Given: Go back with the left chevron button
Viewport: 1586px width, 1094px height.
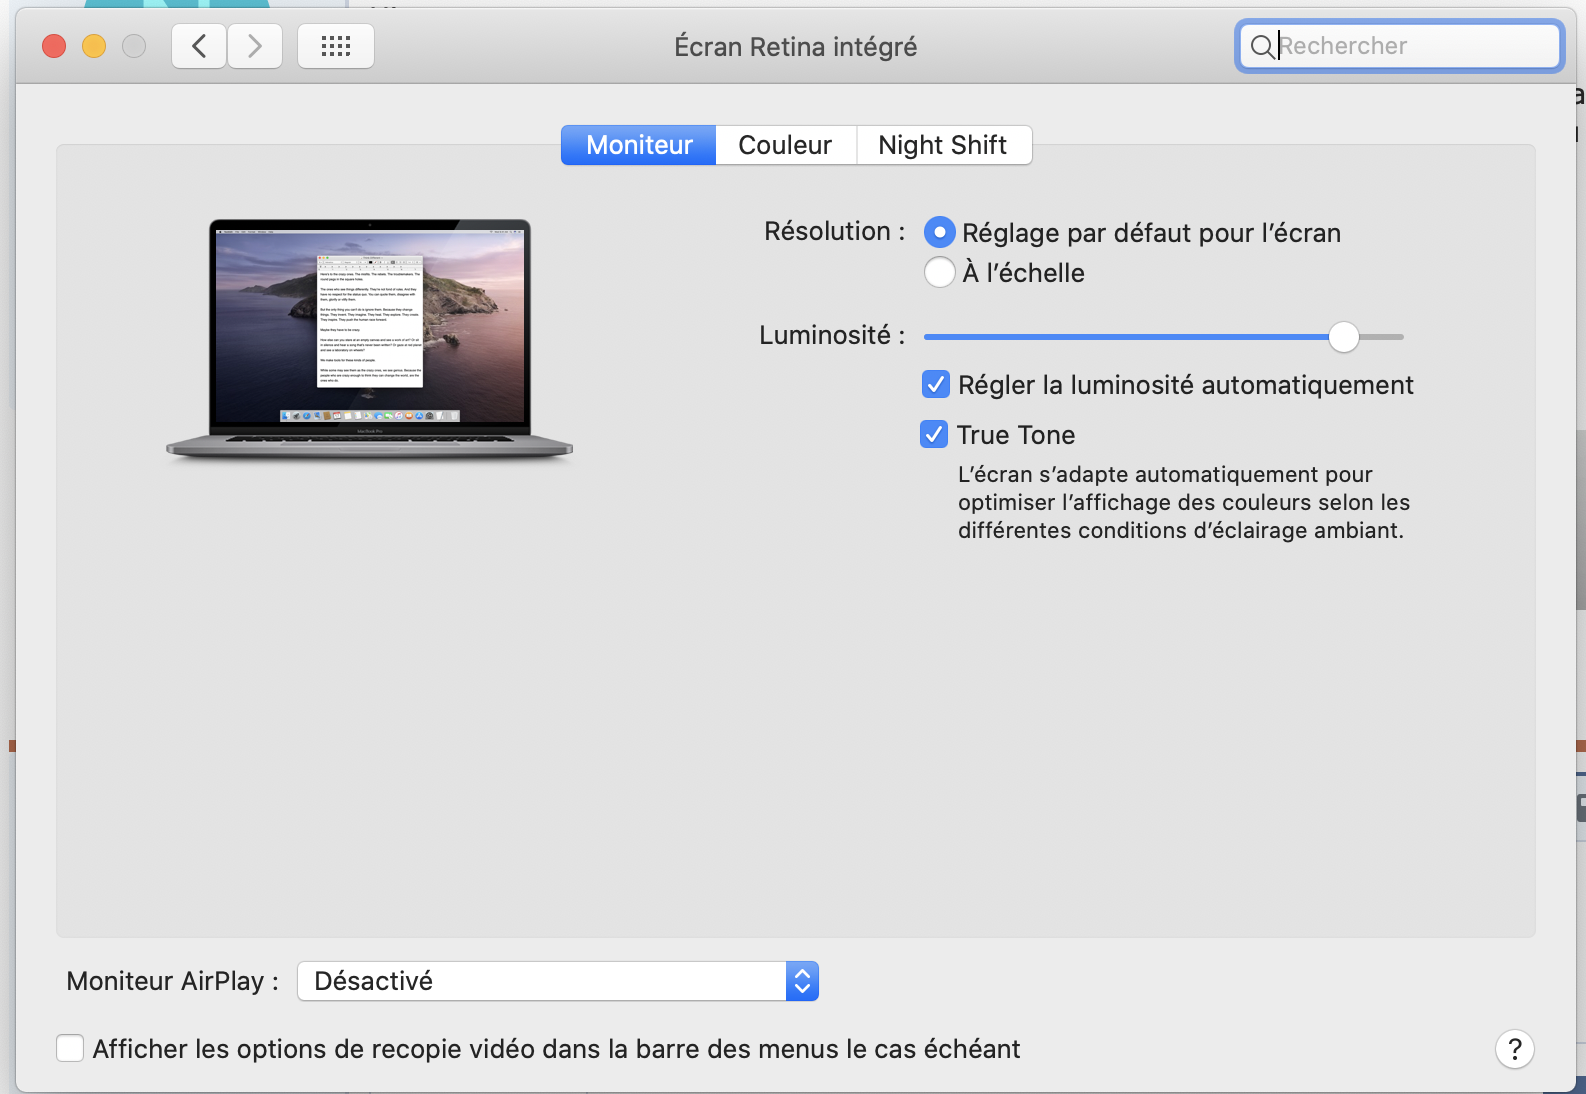Looking at the screenshot, I should [199, 46].
